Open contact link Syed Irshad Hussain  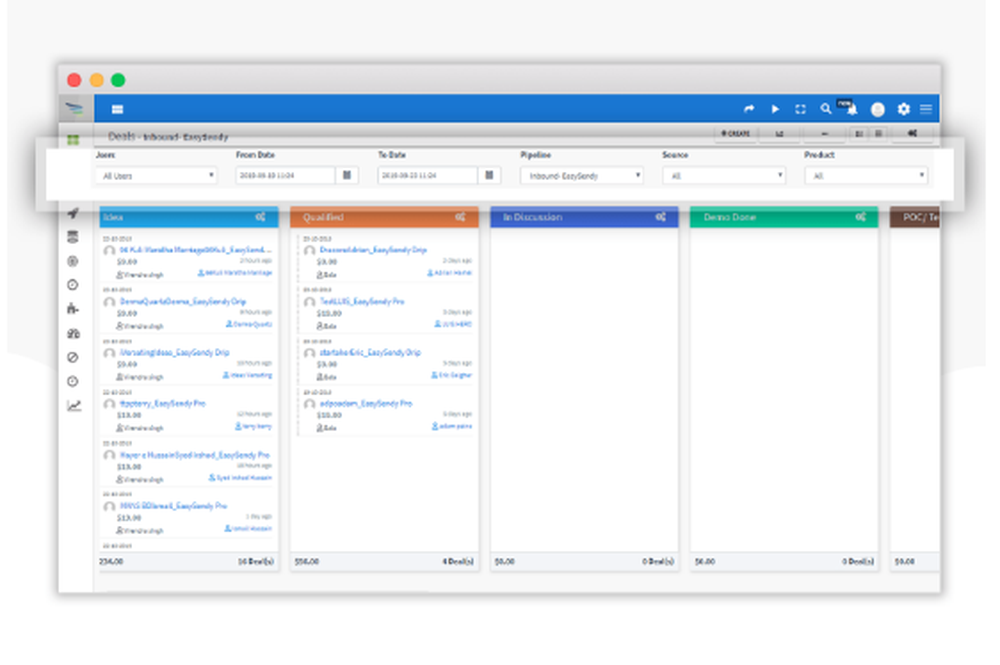(x=240, y=478)
